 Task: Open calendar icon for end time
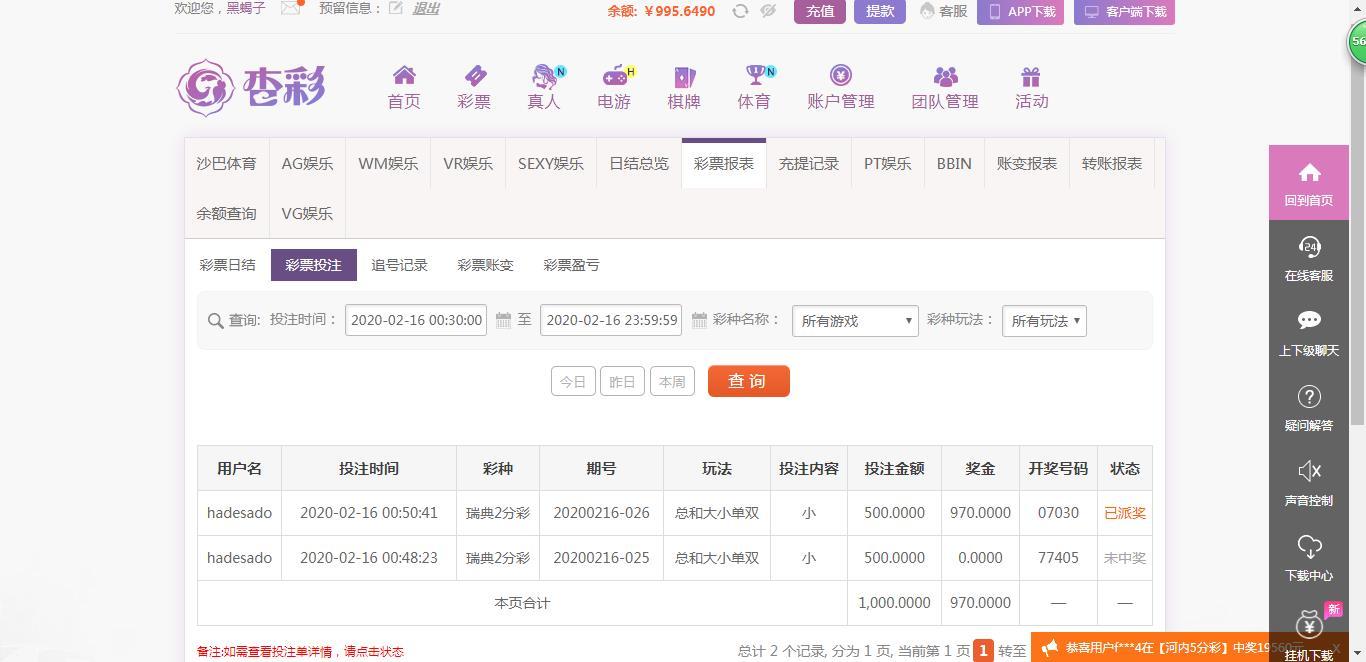pyautogui.click(x=699, y=320)
